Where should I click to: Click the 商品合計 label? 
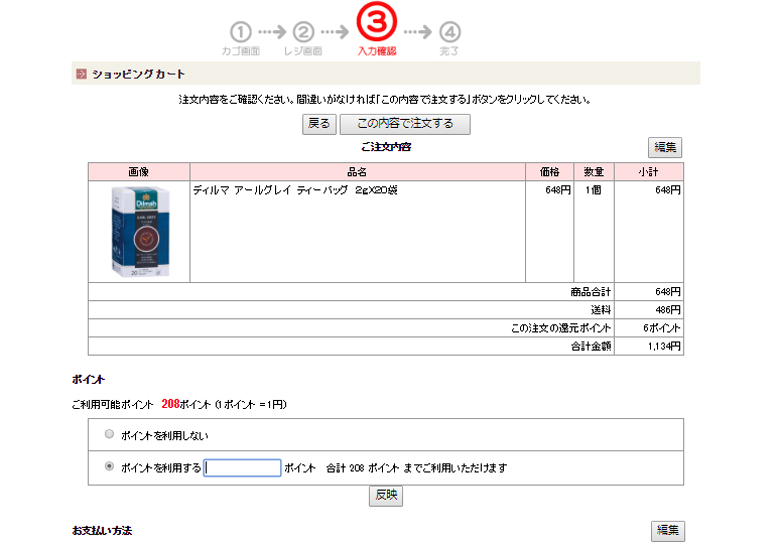point(590,292)
